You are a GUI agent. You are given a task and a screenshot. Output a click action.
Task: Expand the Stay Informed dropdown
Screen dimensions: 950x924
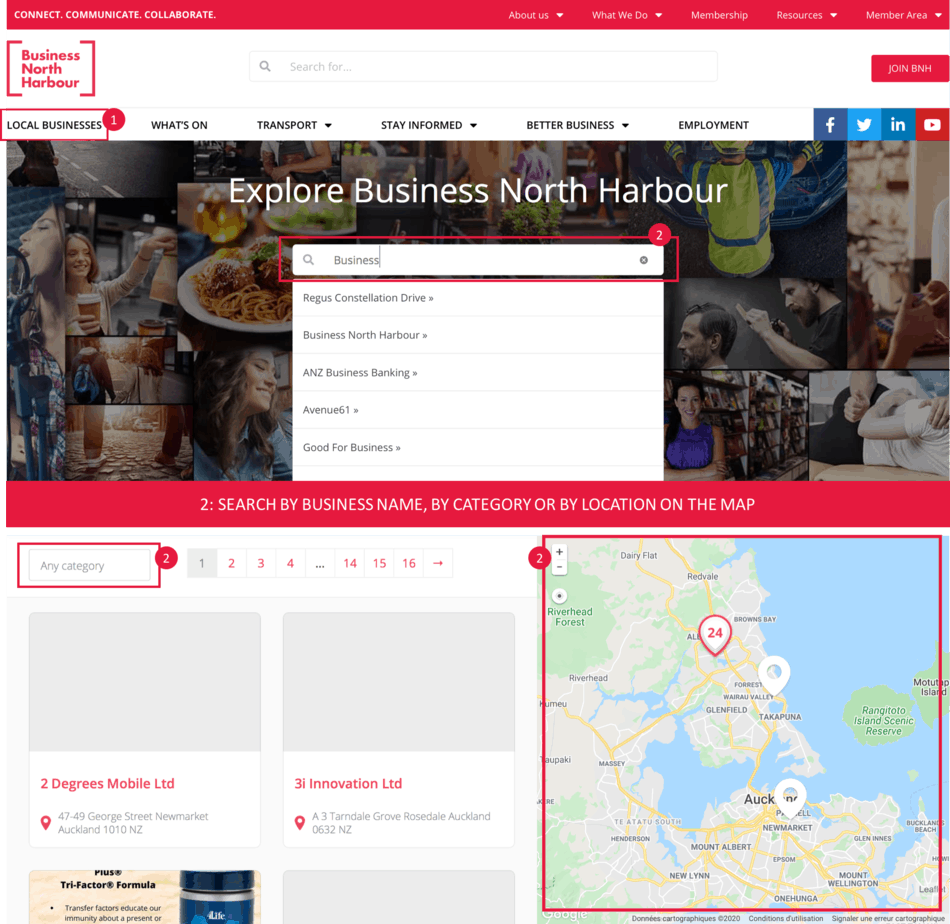click(429, 125)
